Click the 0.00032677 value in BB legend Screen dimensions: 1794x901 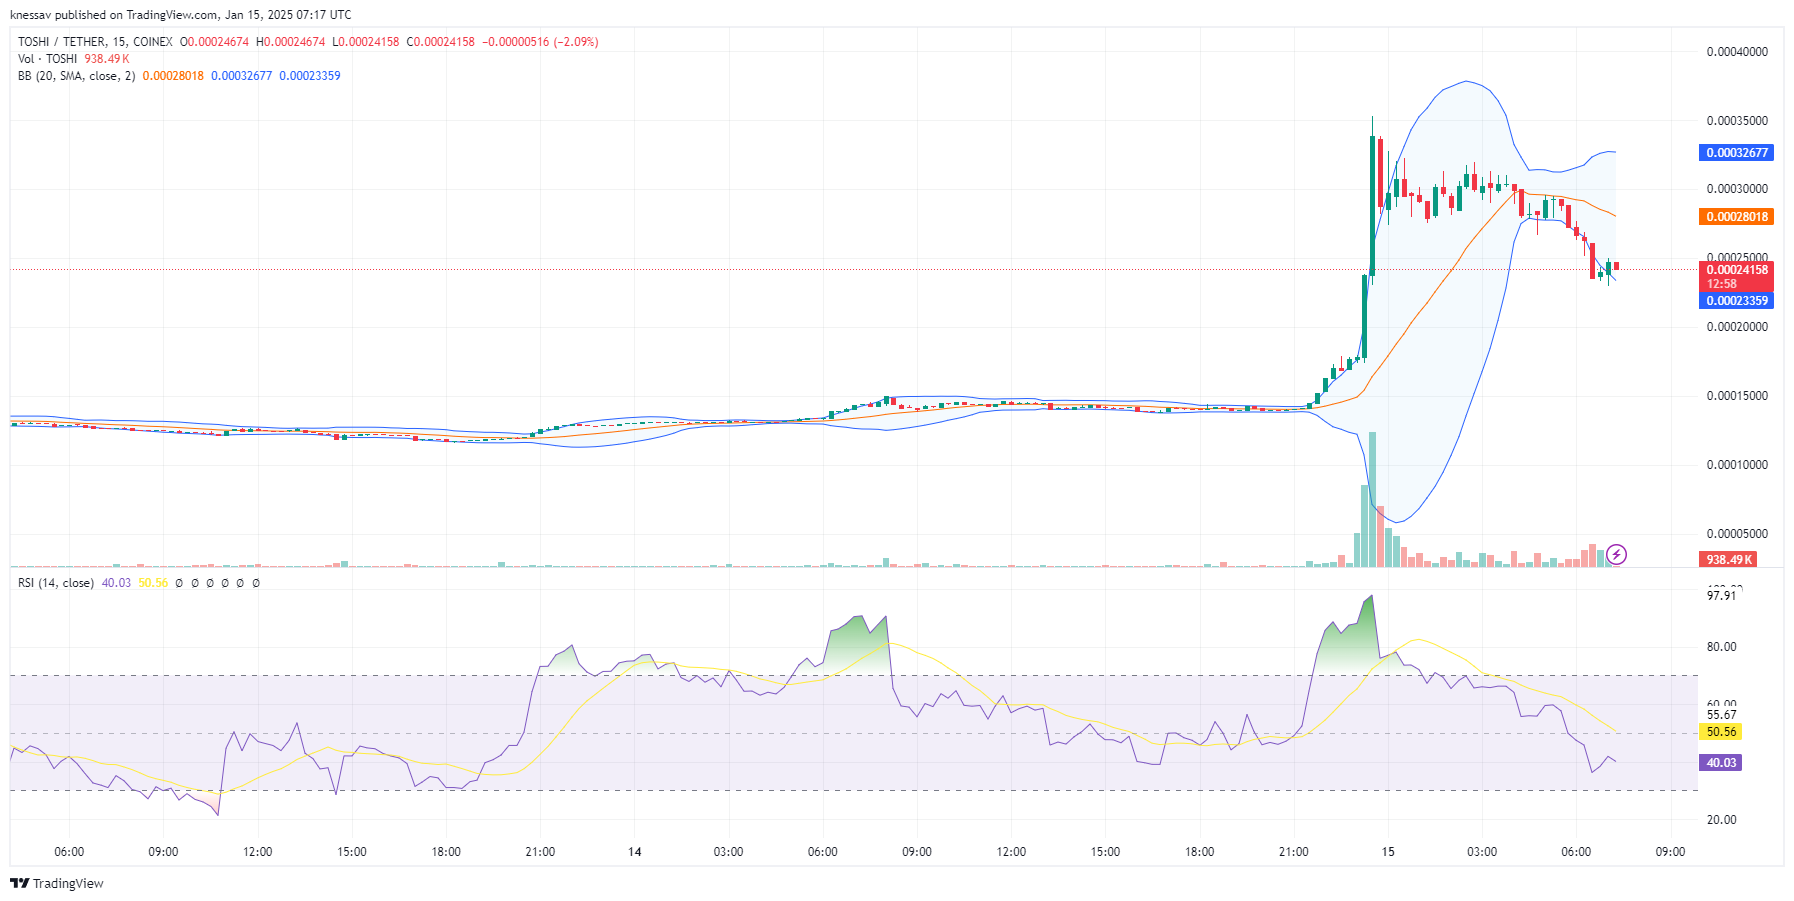click(x=241, y=76)
